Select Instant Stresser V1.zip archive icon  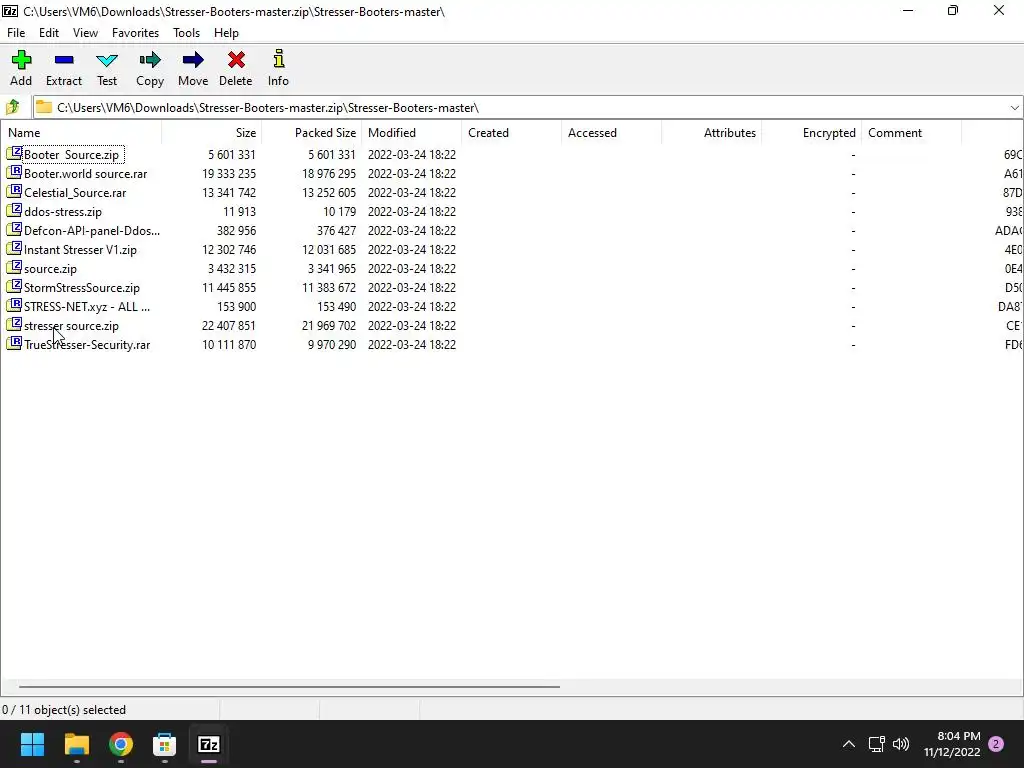tap(14, 249)
